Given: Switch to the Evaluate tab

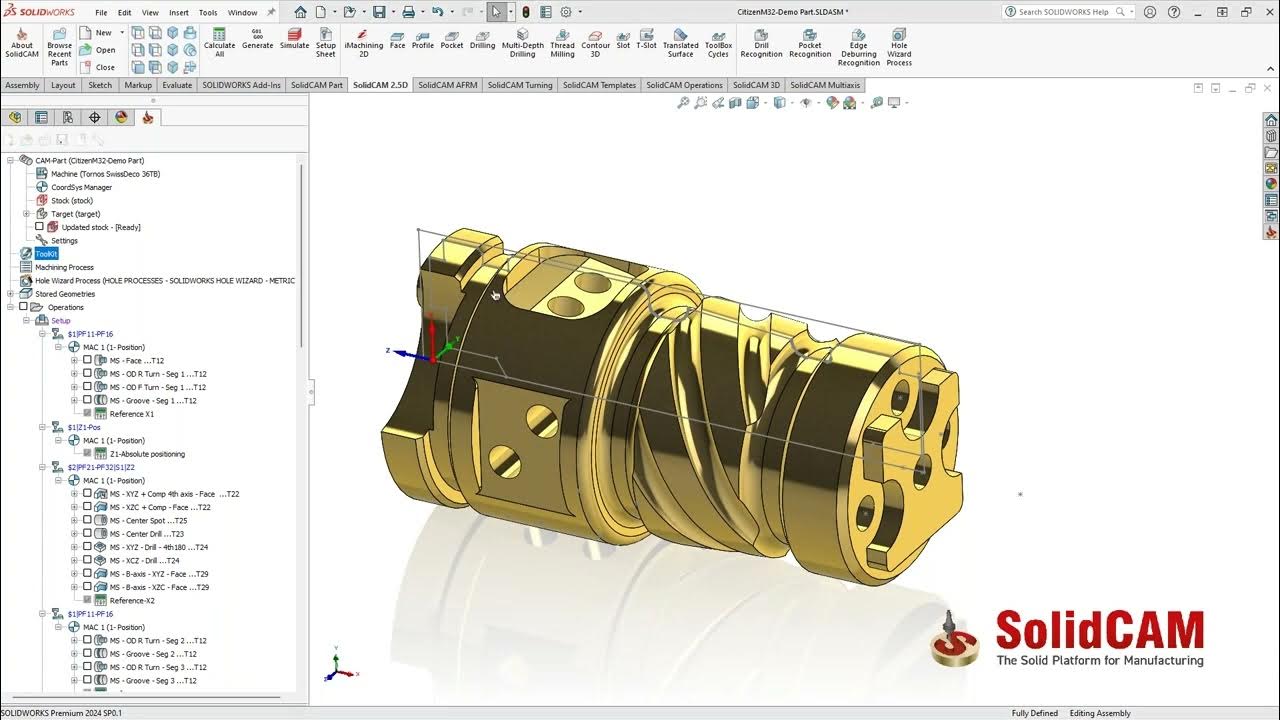Looking at the screenshot, I should [177, 85].
